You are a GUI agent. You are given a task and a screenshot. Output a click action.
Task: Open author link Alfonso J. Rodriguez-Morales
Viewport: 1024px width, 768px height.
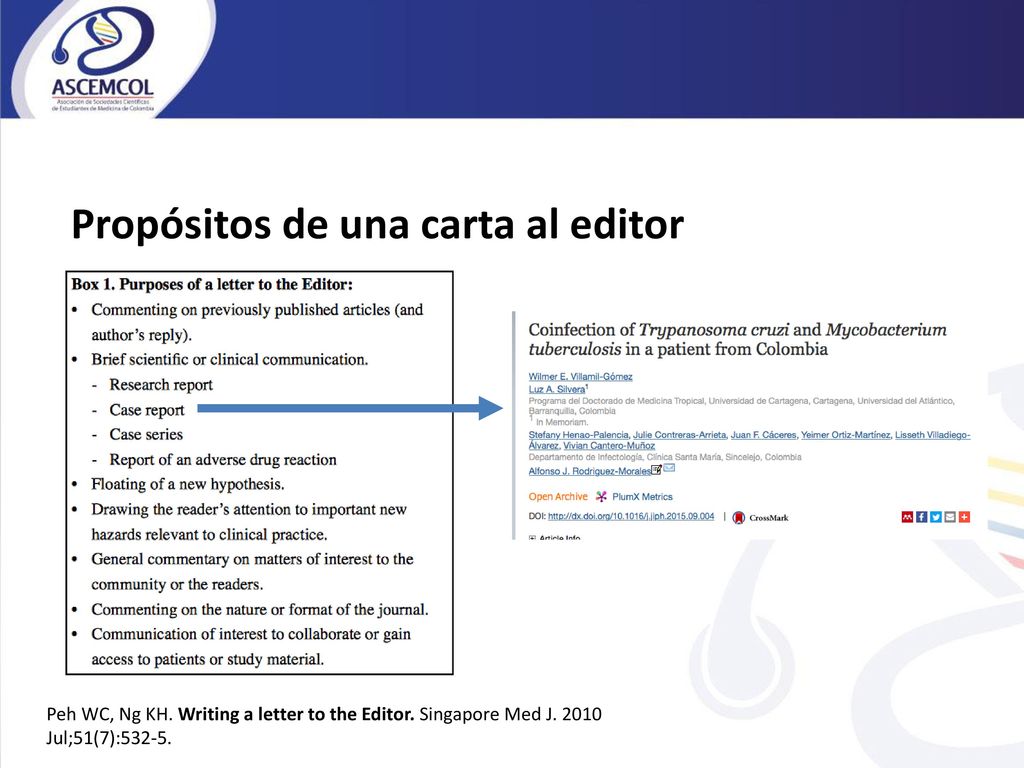click(590, 472)
